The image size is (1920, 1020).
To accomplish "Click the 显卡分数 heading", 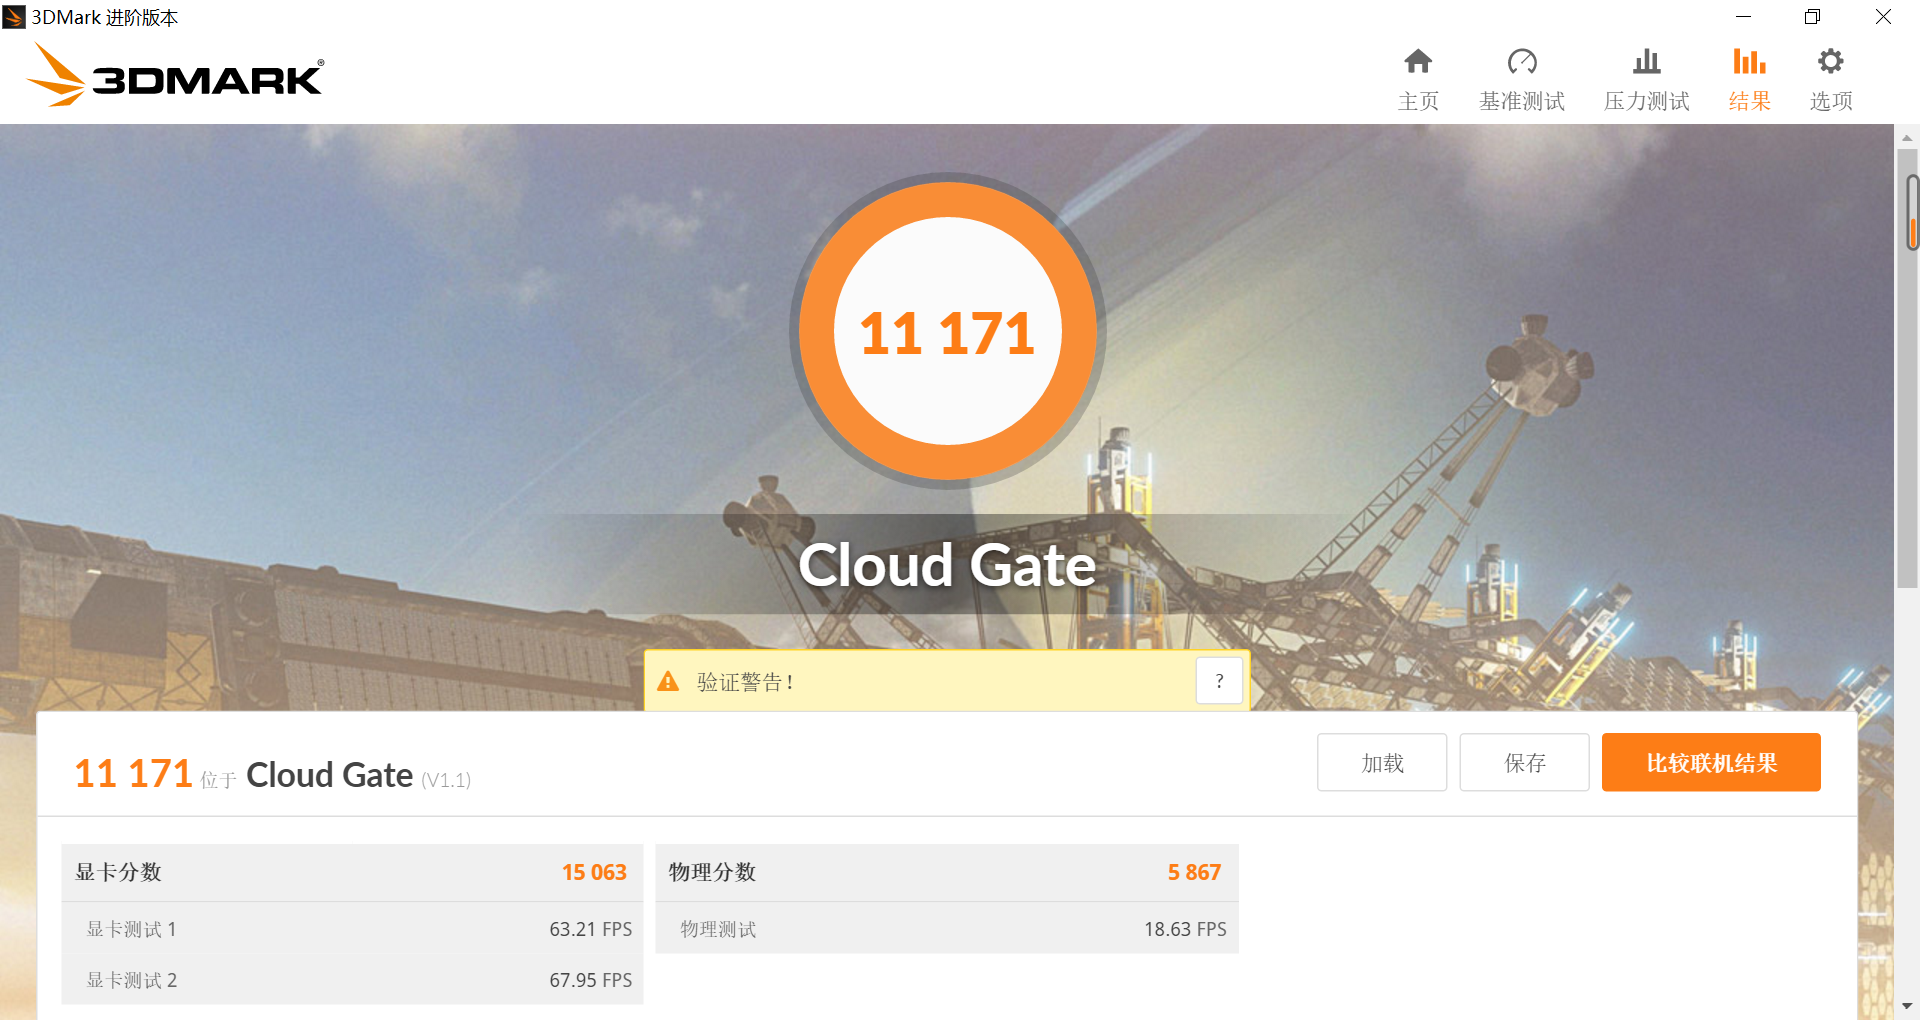I will [119, 872].
